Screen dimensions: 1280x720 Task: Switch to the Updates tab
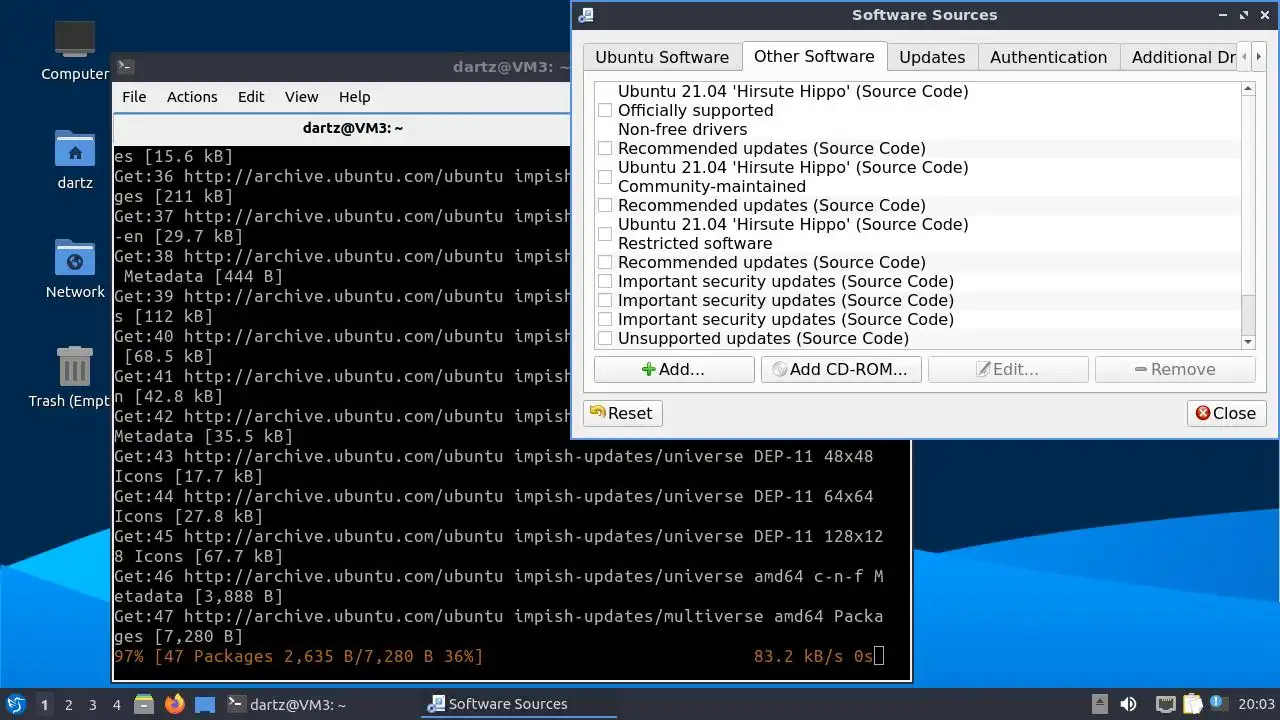(x=932, y=57)
